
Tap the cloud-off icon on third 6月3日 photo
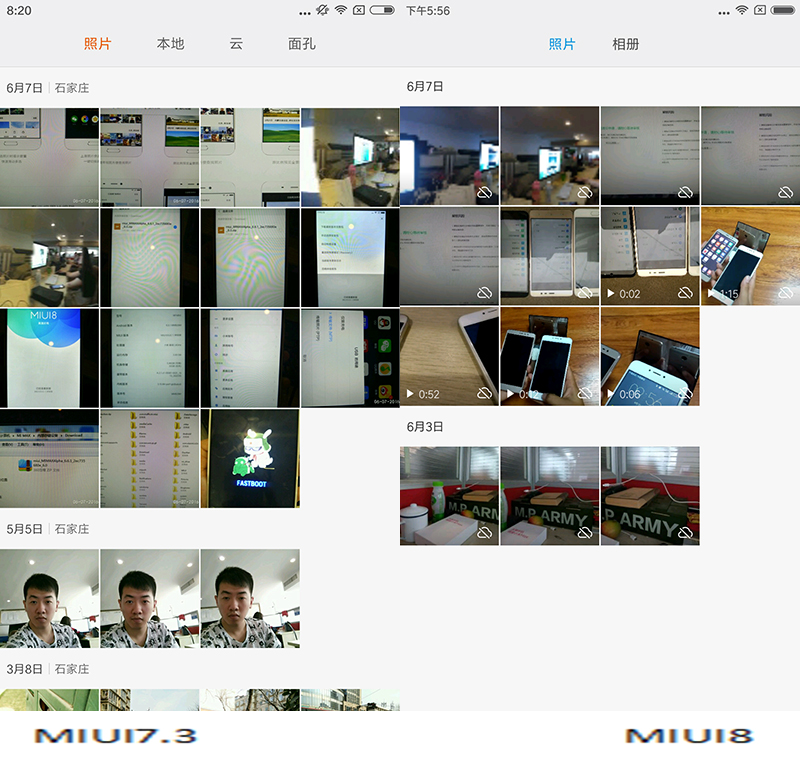(685, 533)
